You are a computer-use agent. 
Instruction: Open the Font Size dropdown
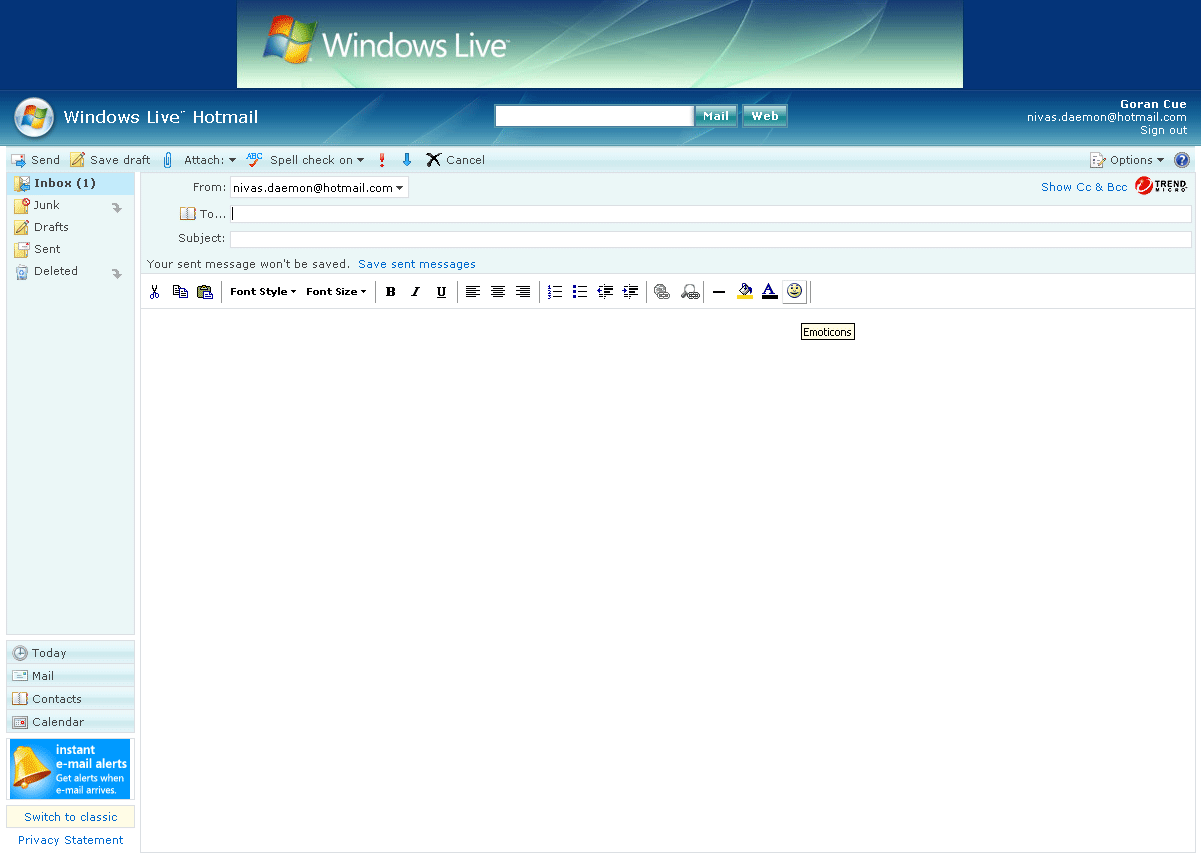pos(336,292)
